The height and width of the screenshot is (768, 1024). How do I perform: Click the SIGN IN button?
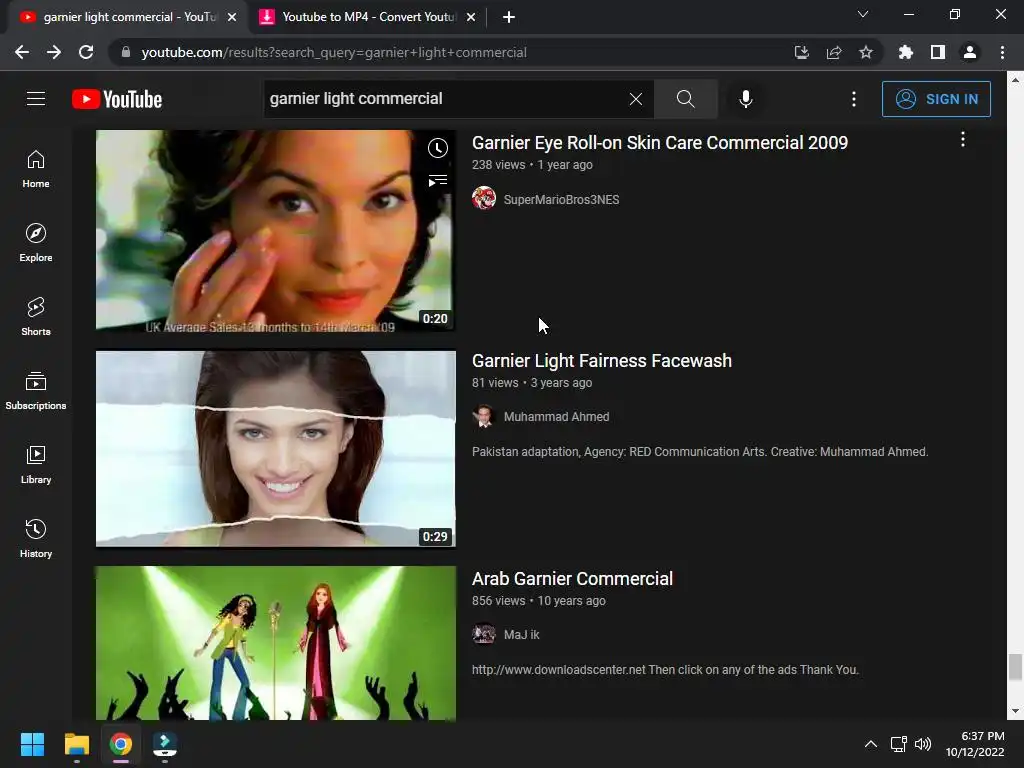(x=936, y=99)
